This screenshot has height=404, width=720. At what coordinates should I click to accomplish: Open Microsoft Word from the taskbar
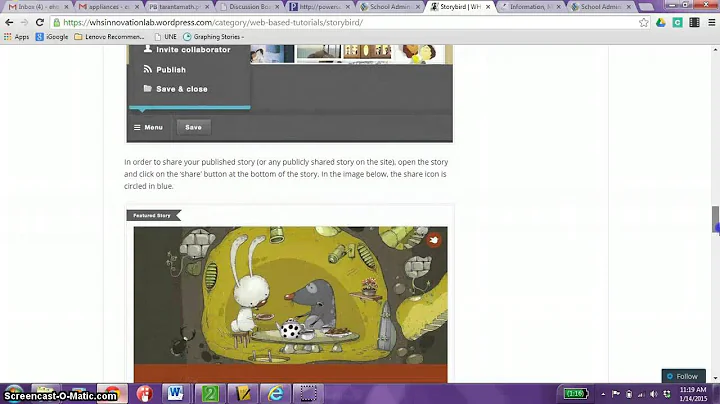[x=175, y=393]
